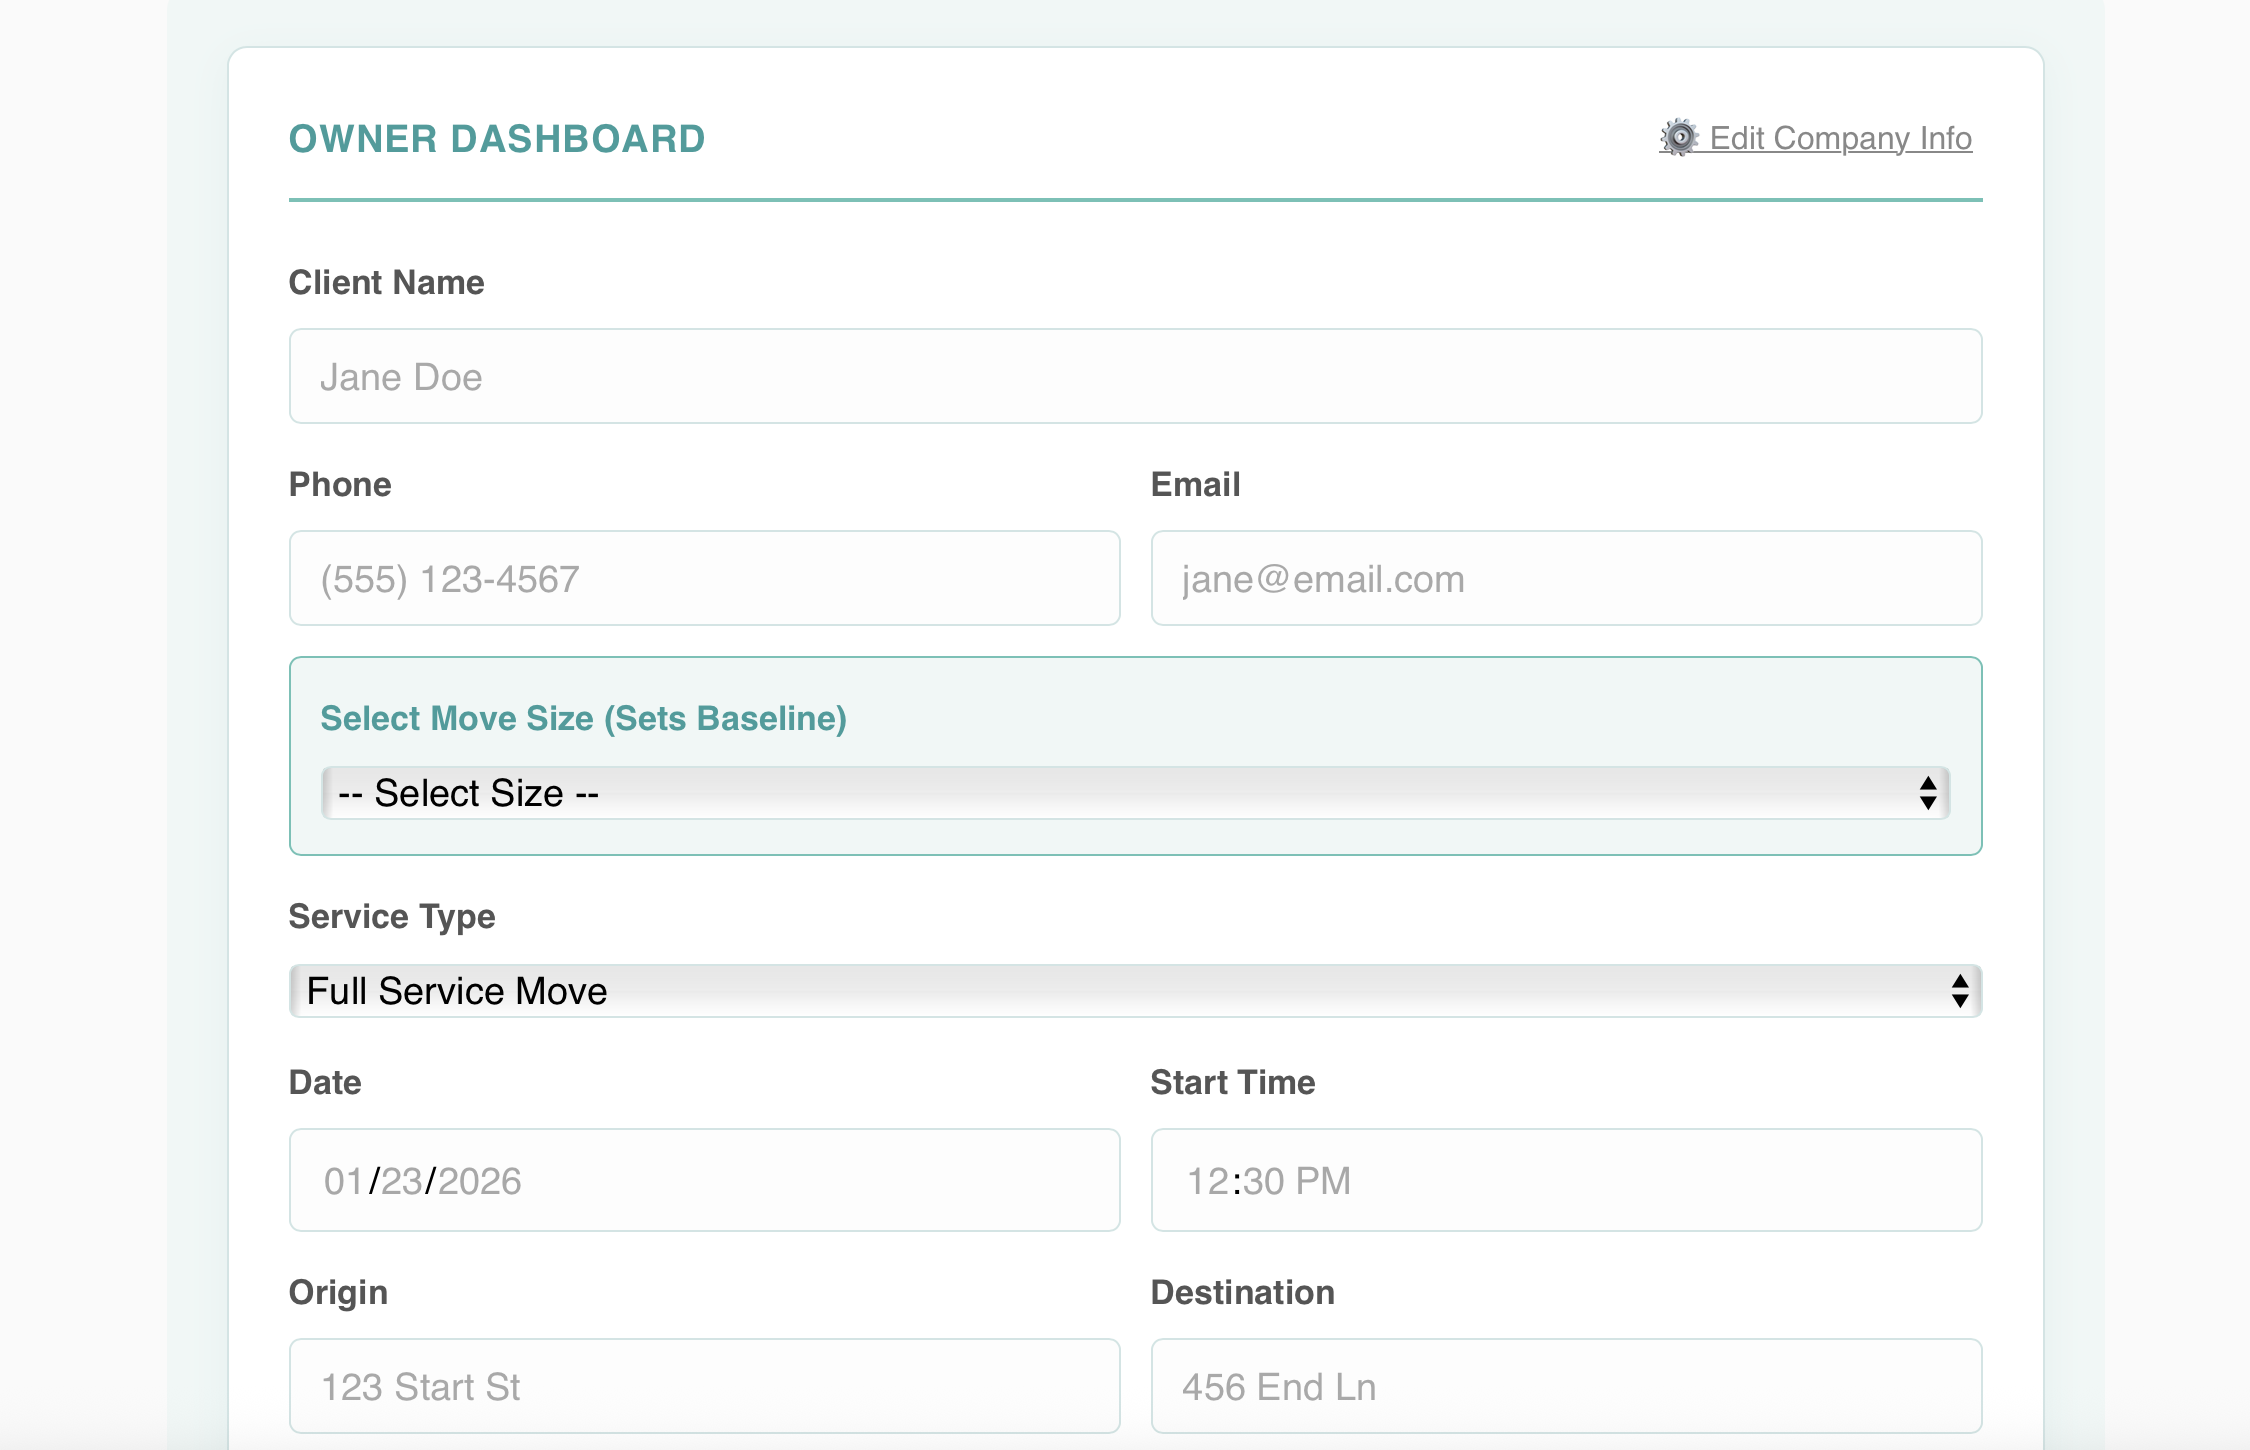Click the Client Name input field
Viewport: 2250px width, 1450px height.
pos(1134,377)
